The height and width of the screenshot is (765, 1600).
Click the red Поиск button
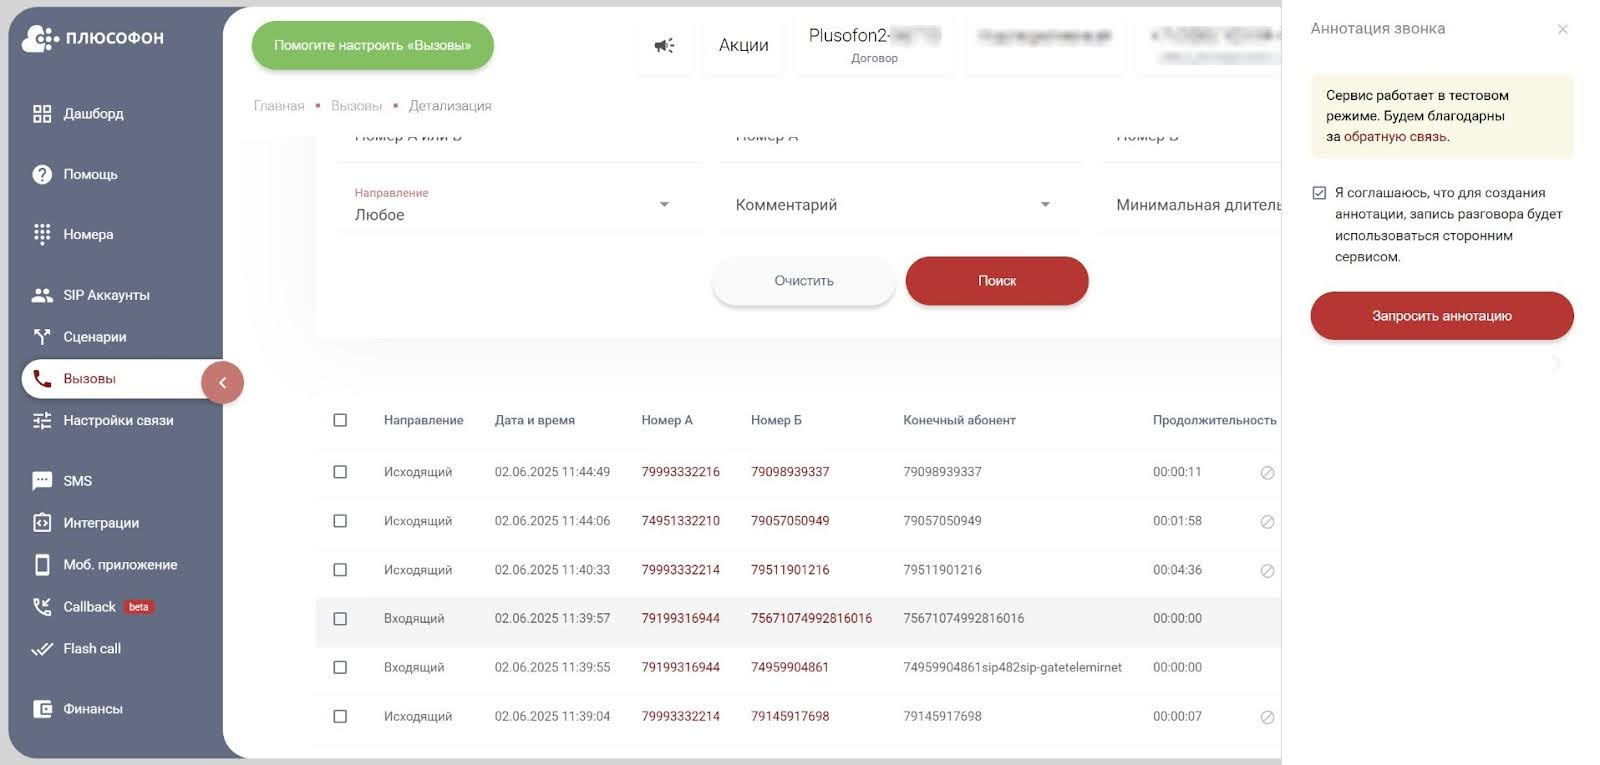[996, 281]
